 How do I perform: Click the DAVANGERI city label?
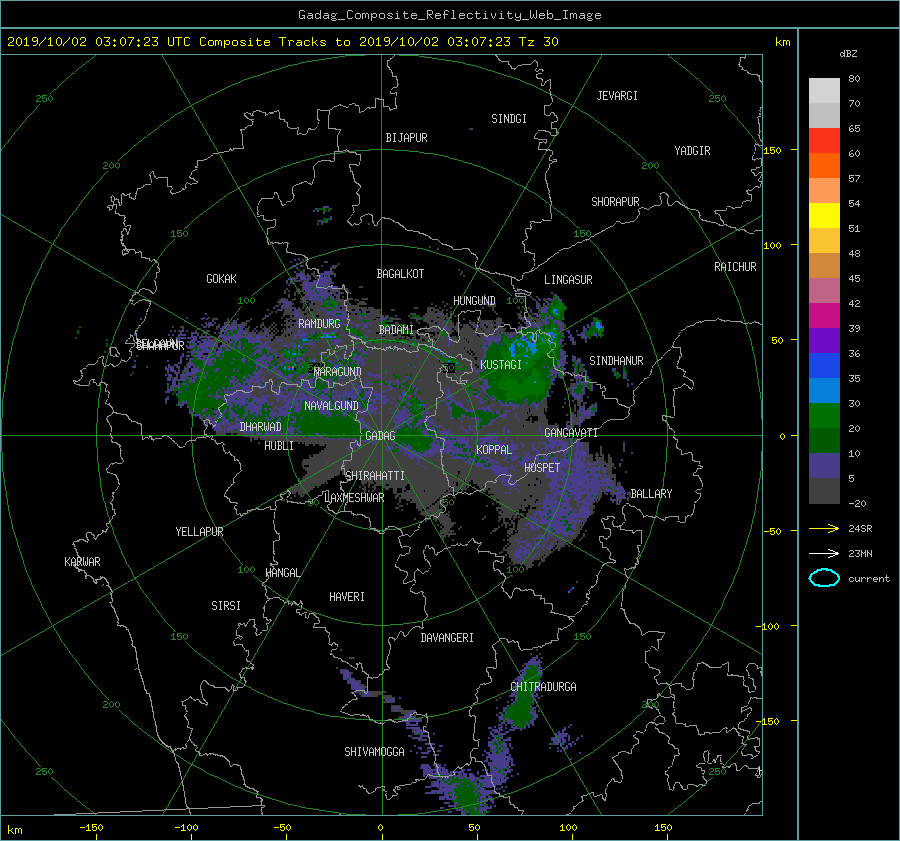(447, 638)
